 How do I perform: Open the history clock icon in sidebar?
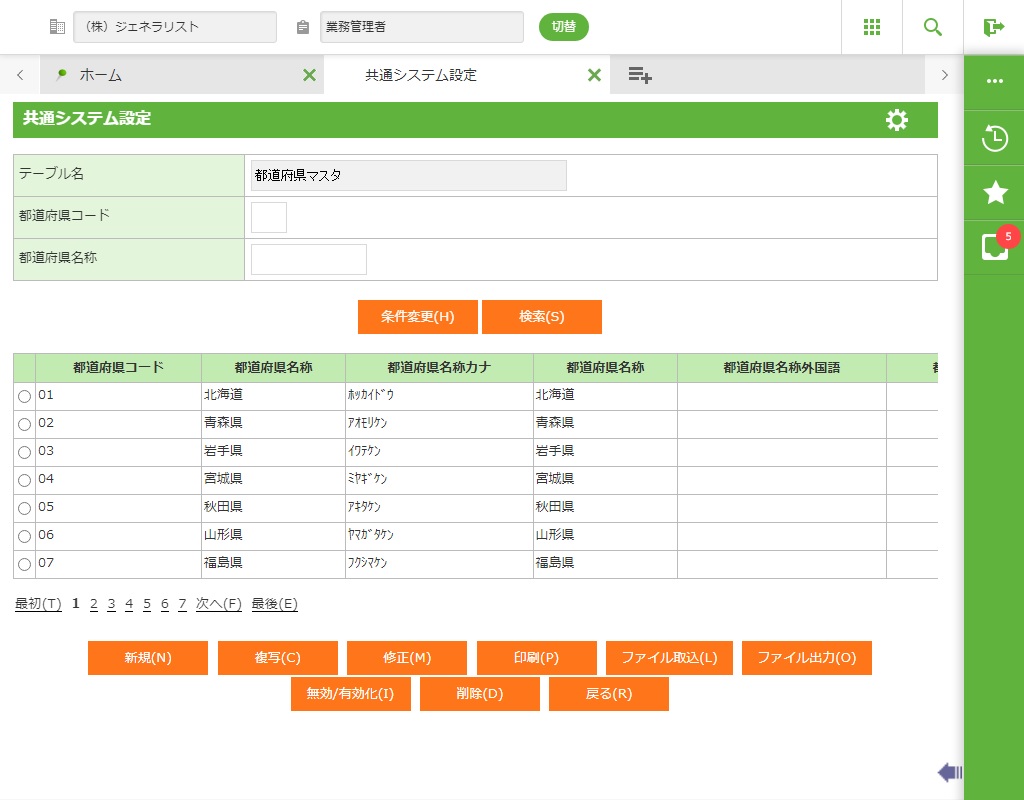[994, 139]
